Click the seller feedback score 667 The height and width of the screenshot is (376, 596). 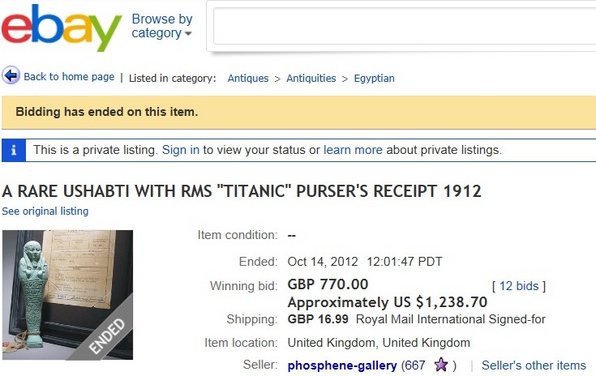(x=415, y=366)
